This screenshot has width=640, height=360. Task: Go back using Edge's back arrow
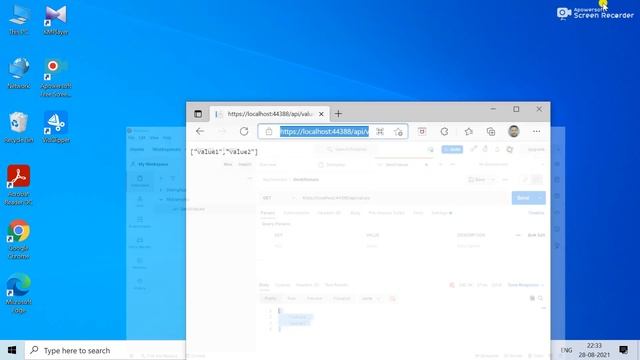200,131
